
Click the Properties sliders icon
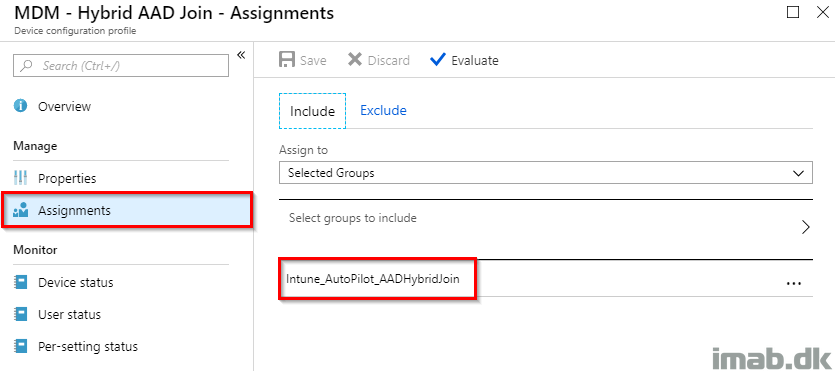(20, 178)
